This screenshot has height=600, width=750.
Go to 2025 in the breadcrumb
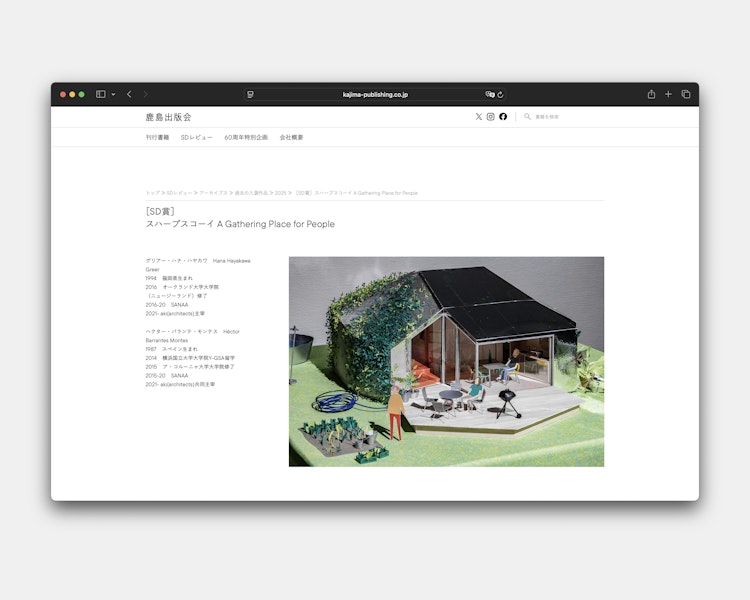tap(280, 193)
